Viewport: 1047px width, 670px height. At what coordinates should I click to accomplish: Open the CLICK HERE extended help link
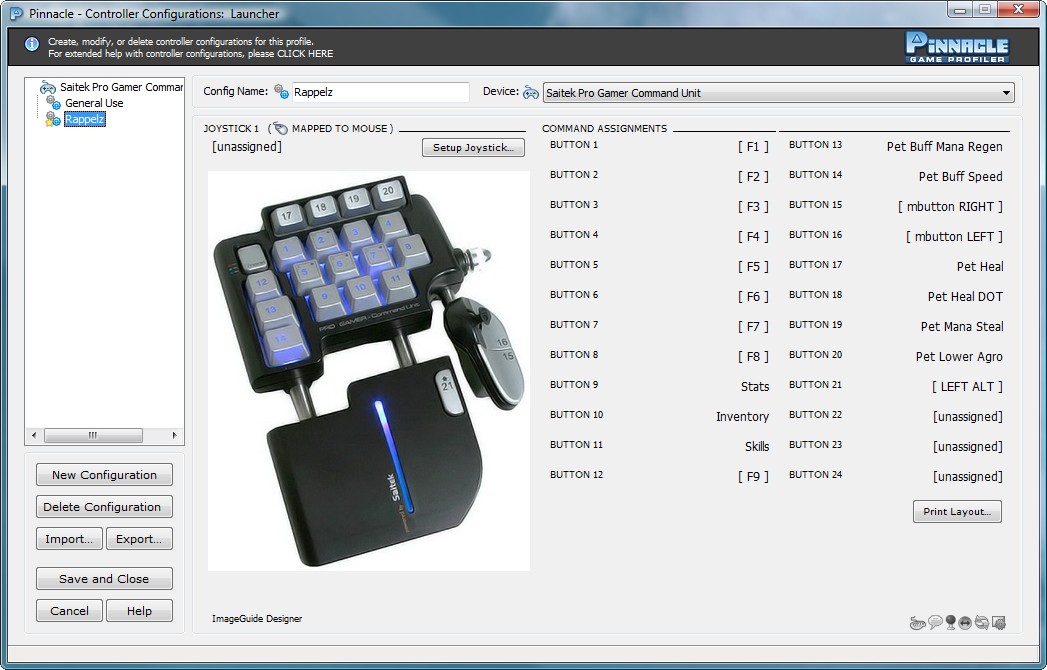pos(305,53)
